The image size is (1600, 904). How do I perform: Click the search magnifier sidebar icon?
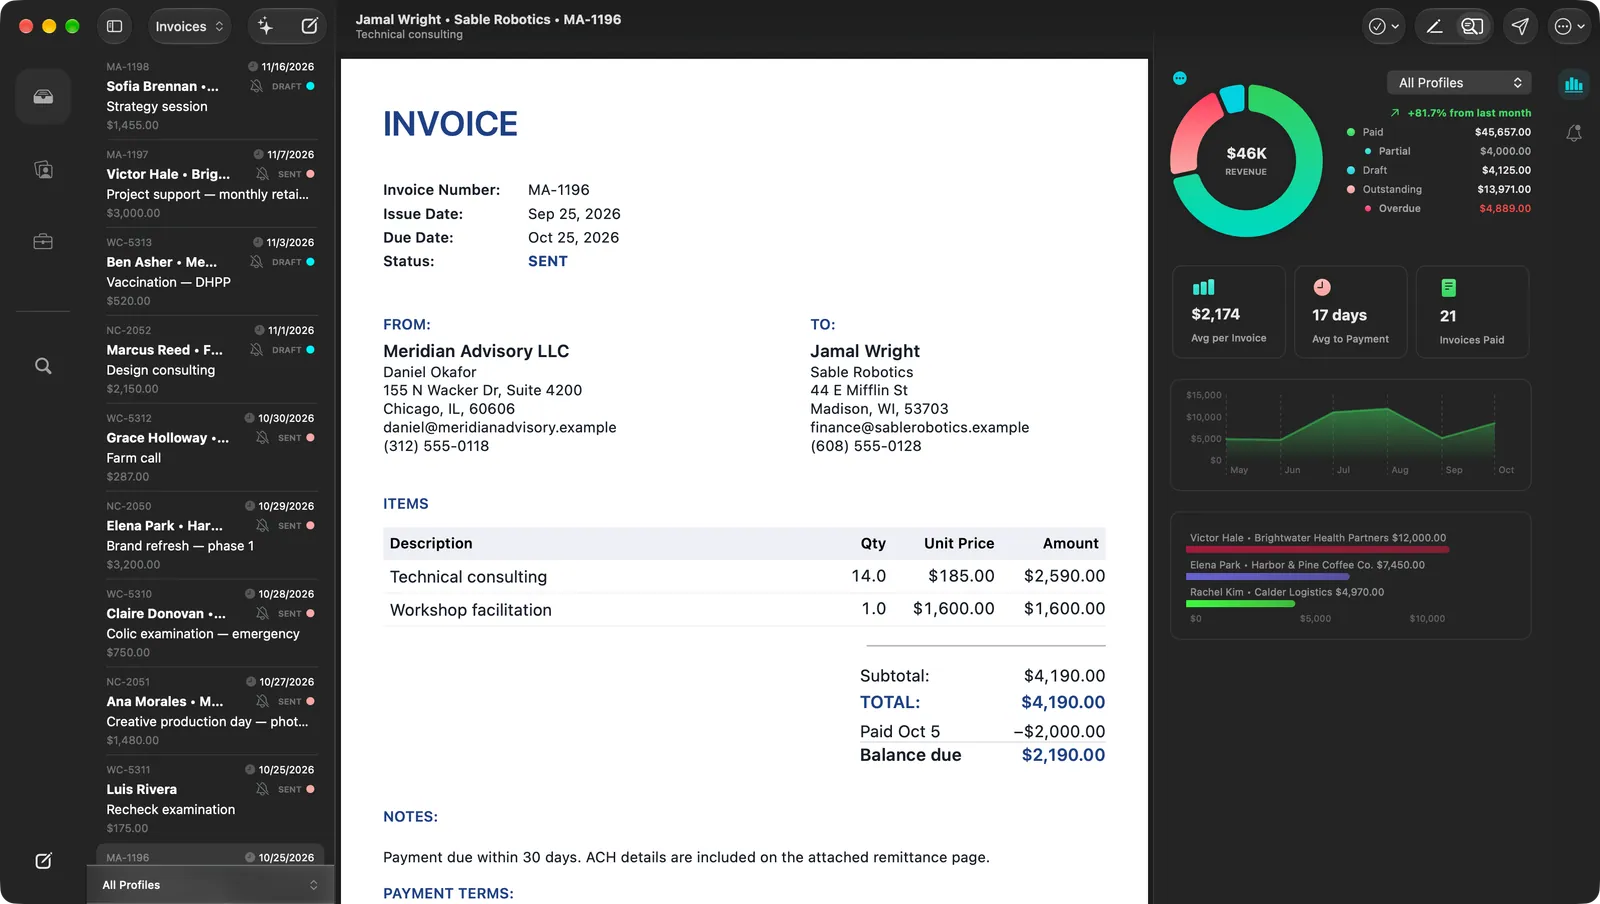point(43,366)
